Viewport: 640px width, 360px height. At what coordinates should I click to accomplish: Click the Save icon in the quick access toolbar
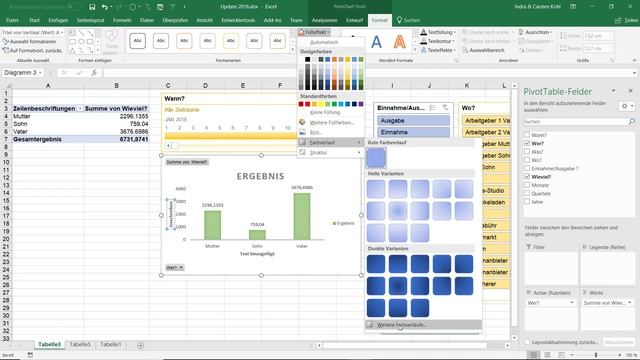tap(92, 7)
